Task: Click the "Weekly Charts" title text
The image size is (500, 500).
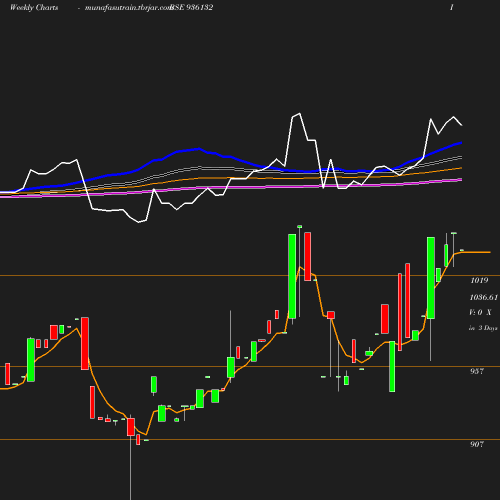Action: click(34, 8)
